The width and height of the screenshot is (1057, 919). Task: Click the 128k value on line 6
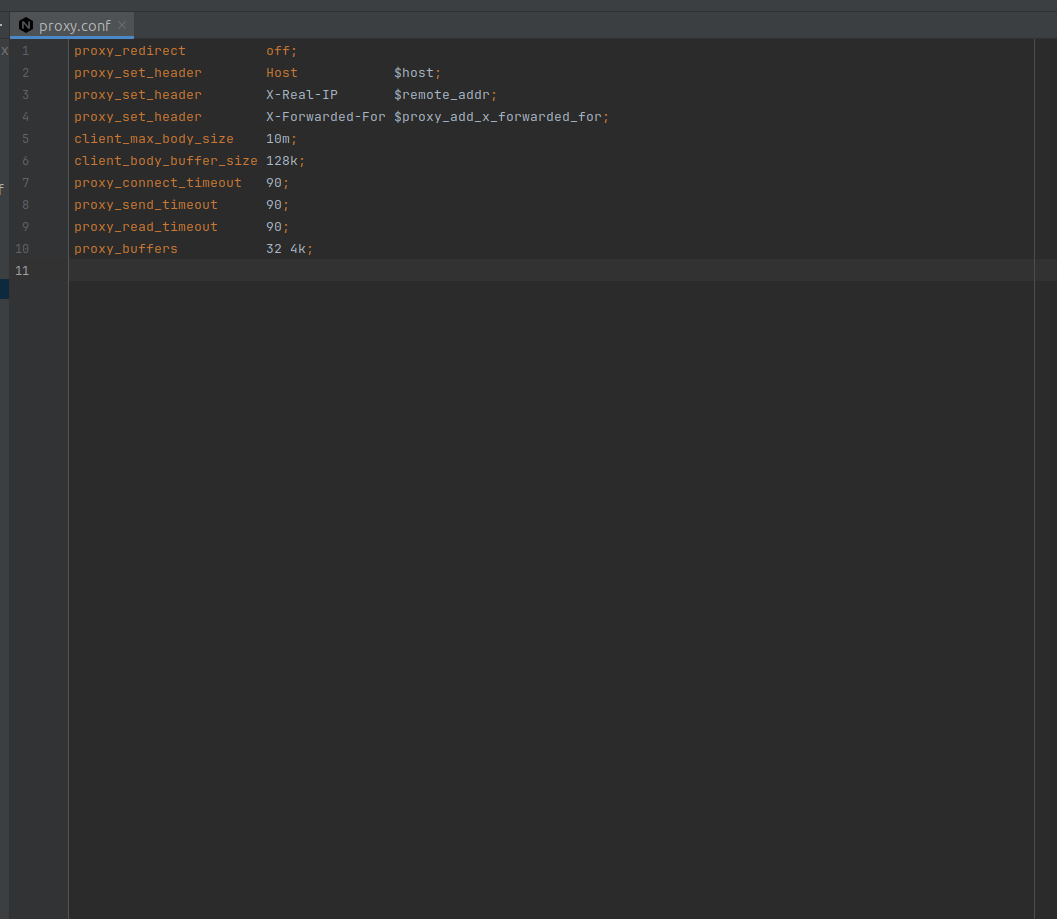(284, 160)
